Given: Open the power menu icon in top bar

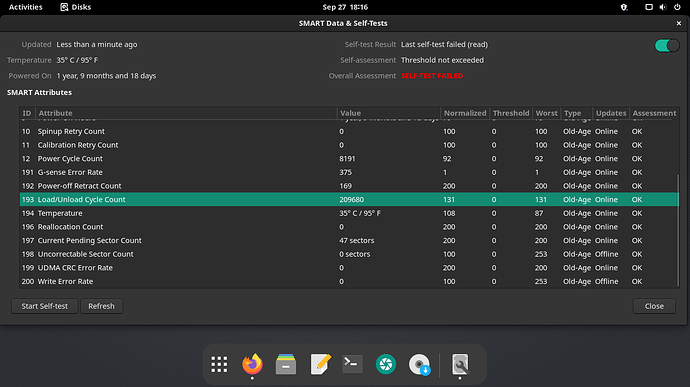Looking at the screenshot, I should [677, 7].
